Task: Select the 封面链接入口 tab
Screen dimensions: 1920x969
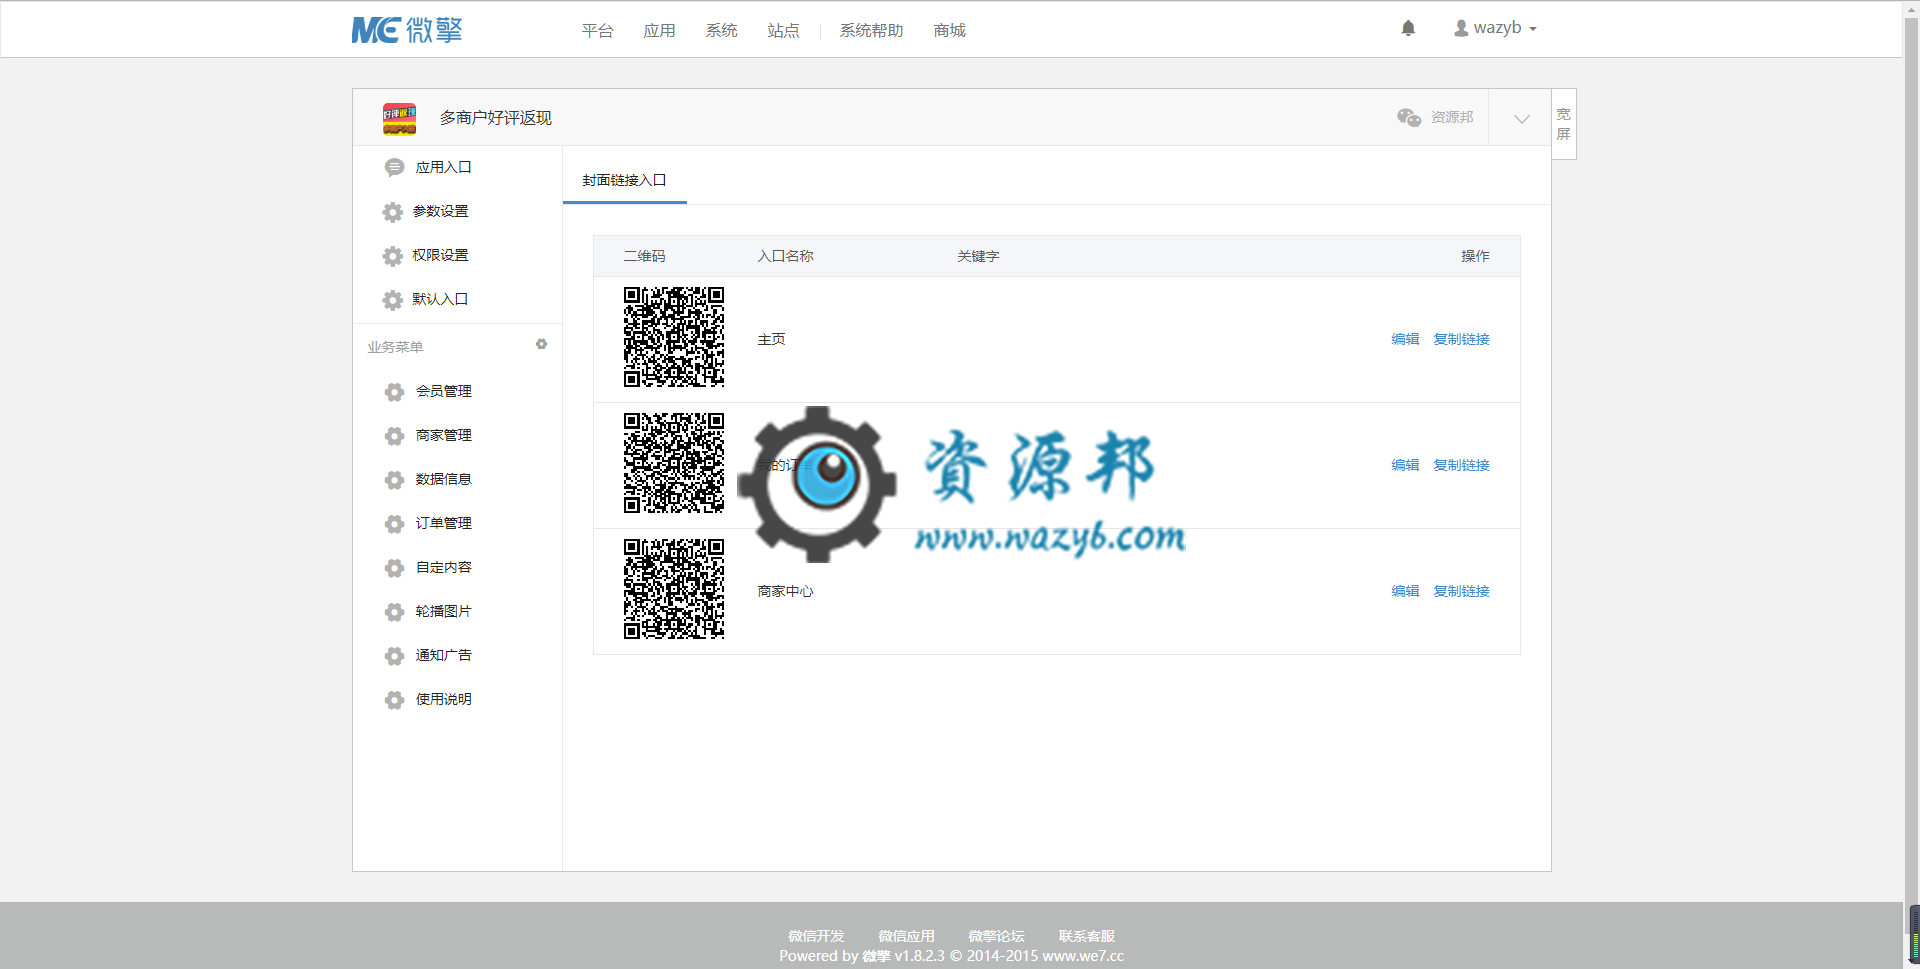Action: [625, 180]
